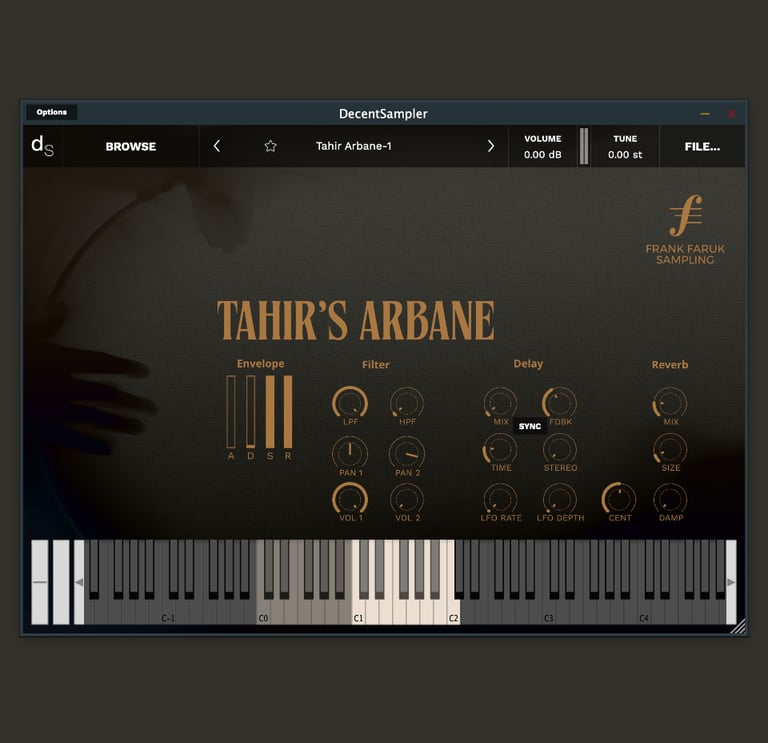Click the pitch bend wheel strip
The height and width of the screenshot is (743, 768).
[x=40, y=582]
